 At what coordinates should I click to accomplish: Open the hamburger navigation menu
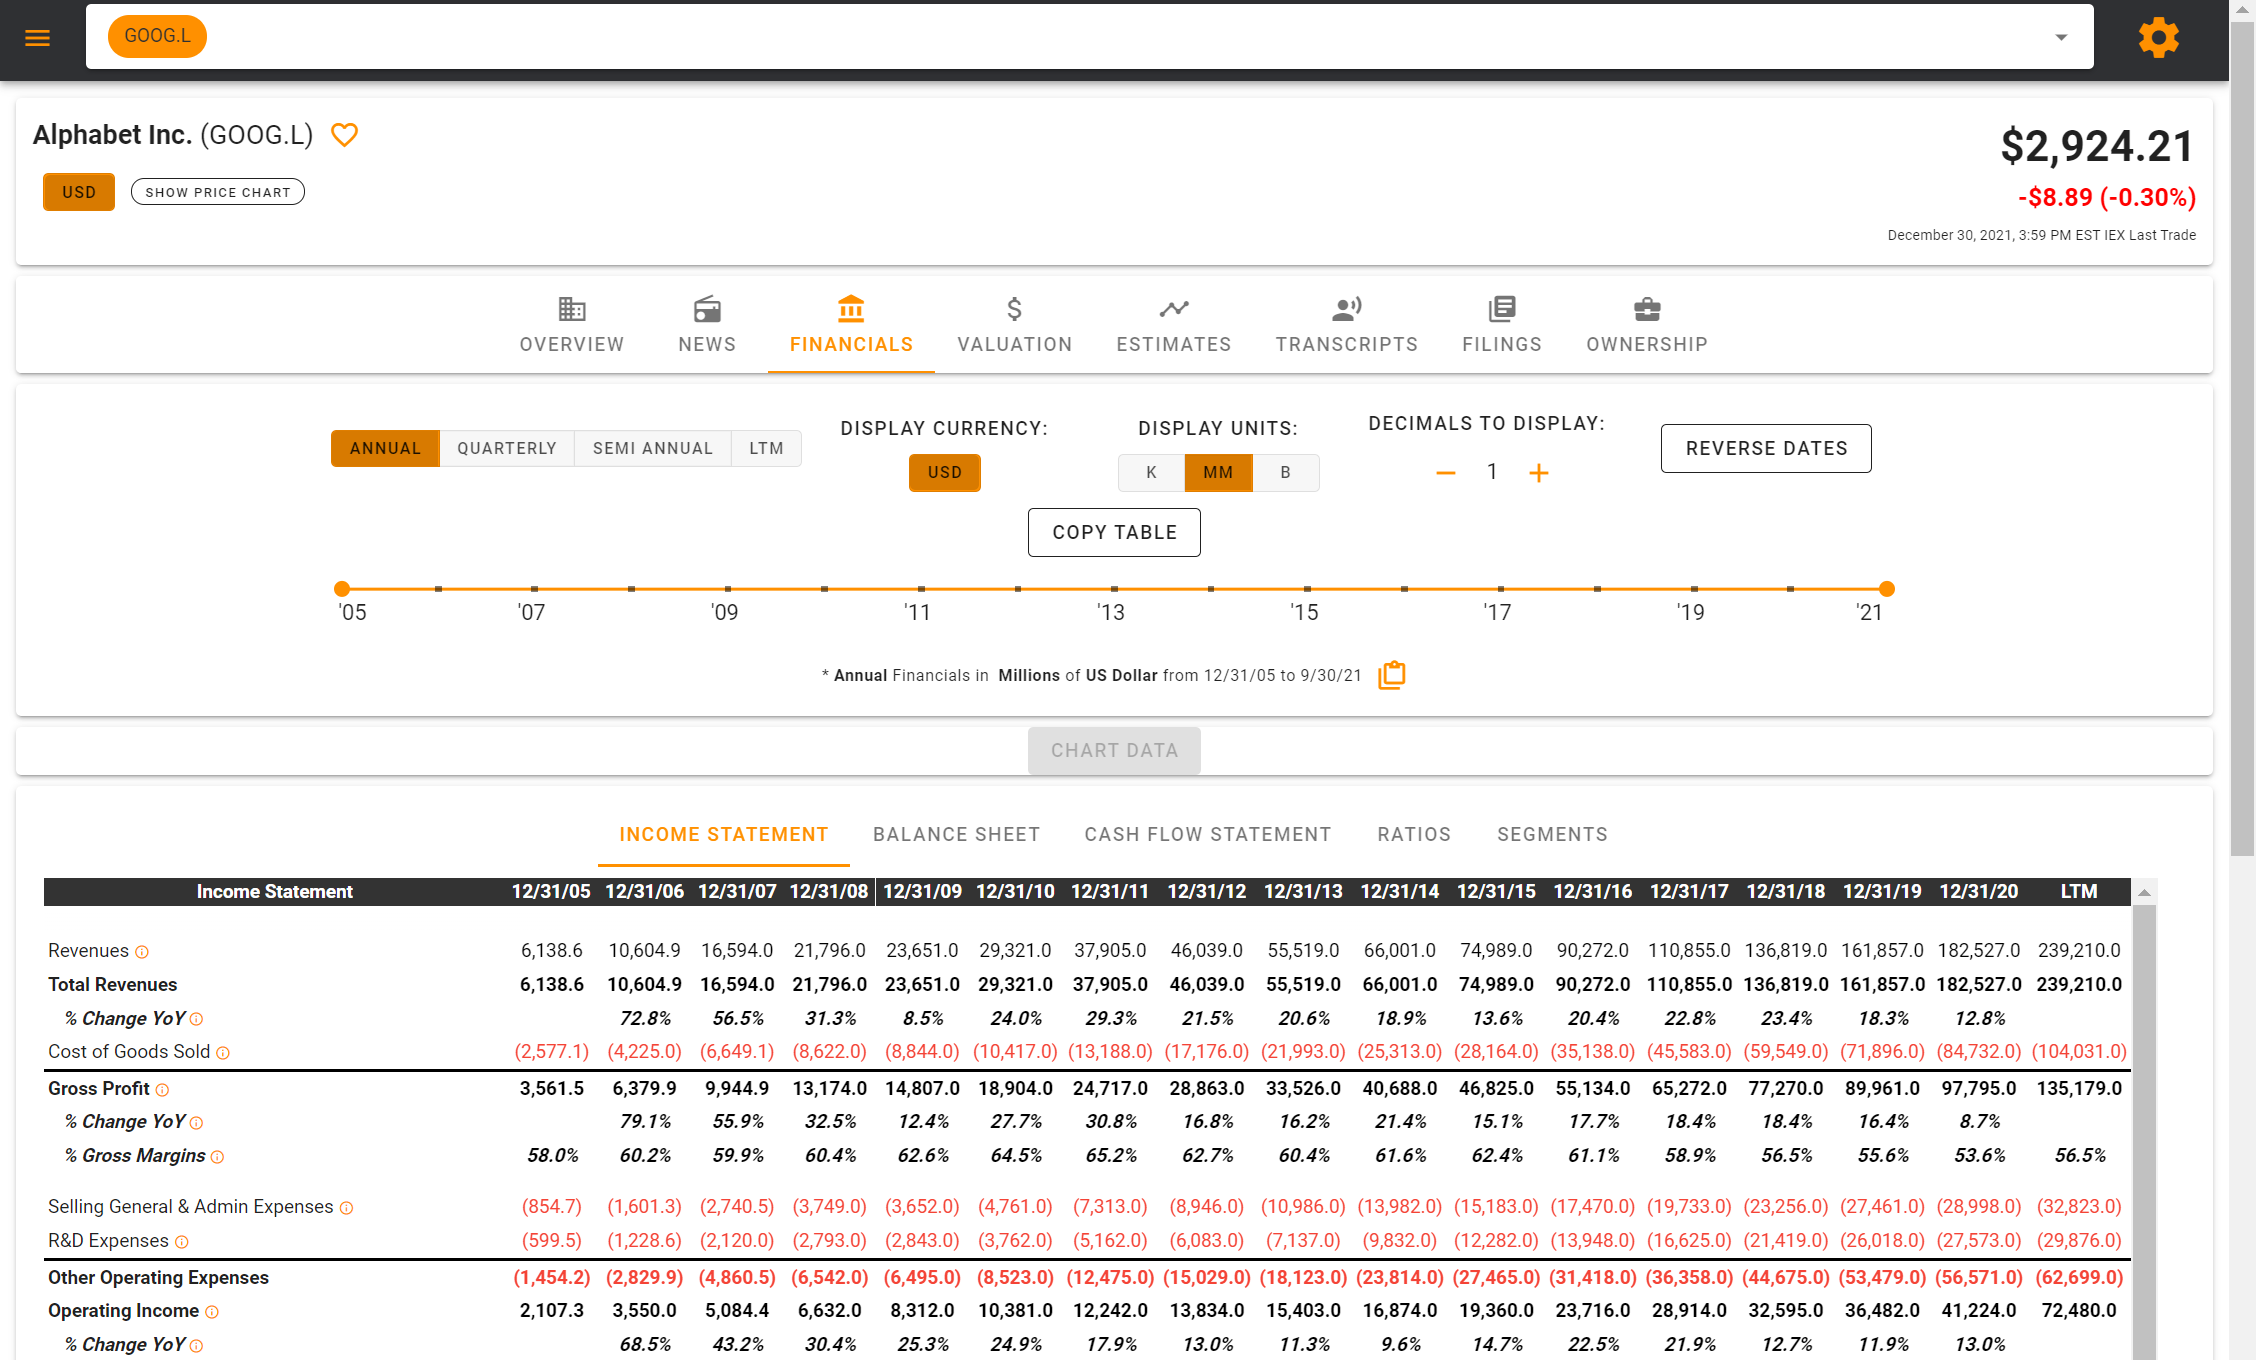click(38, 38)
